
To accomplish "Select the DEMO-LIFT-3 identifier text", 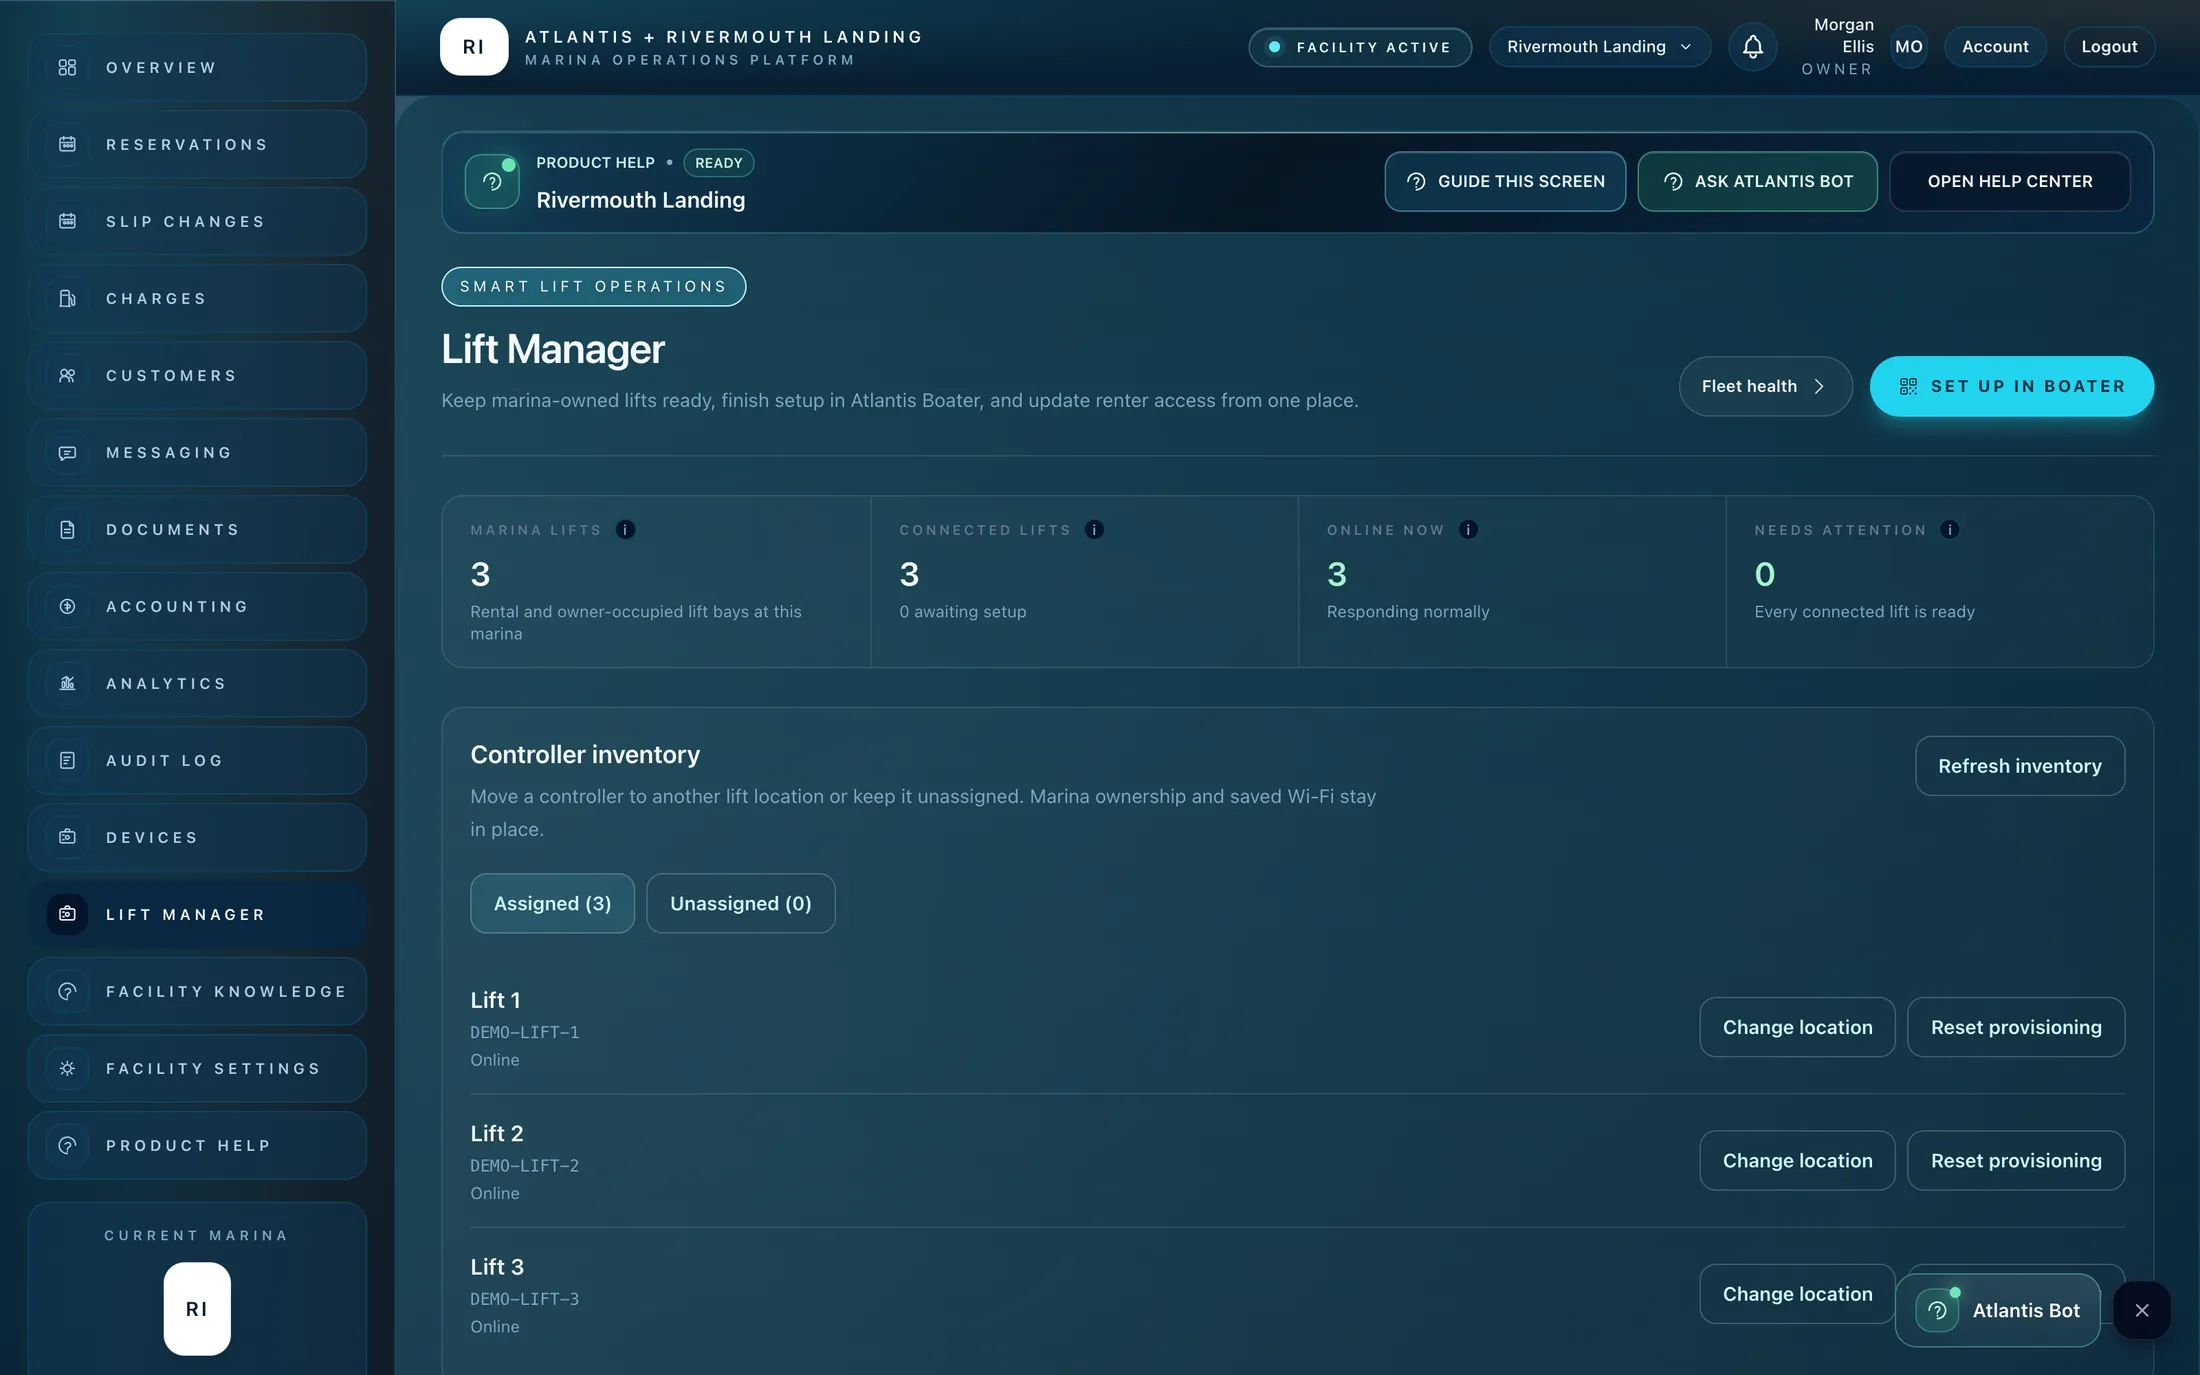I will 524,1299.
